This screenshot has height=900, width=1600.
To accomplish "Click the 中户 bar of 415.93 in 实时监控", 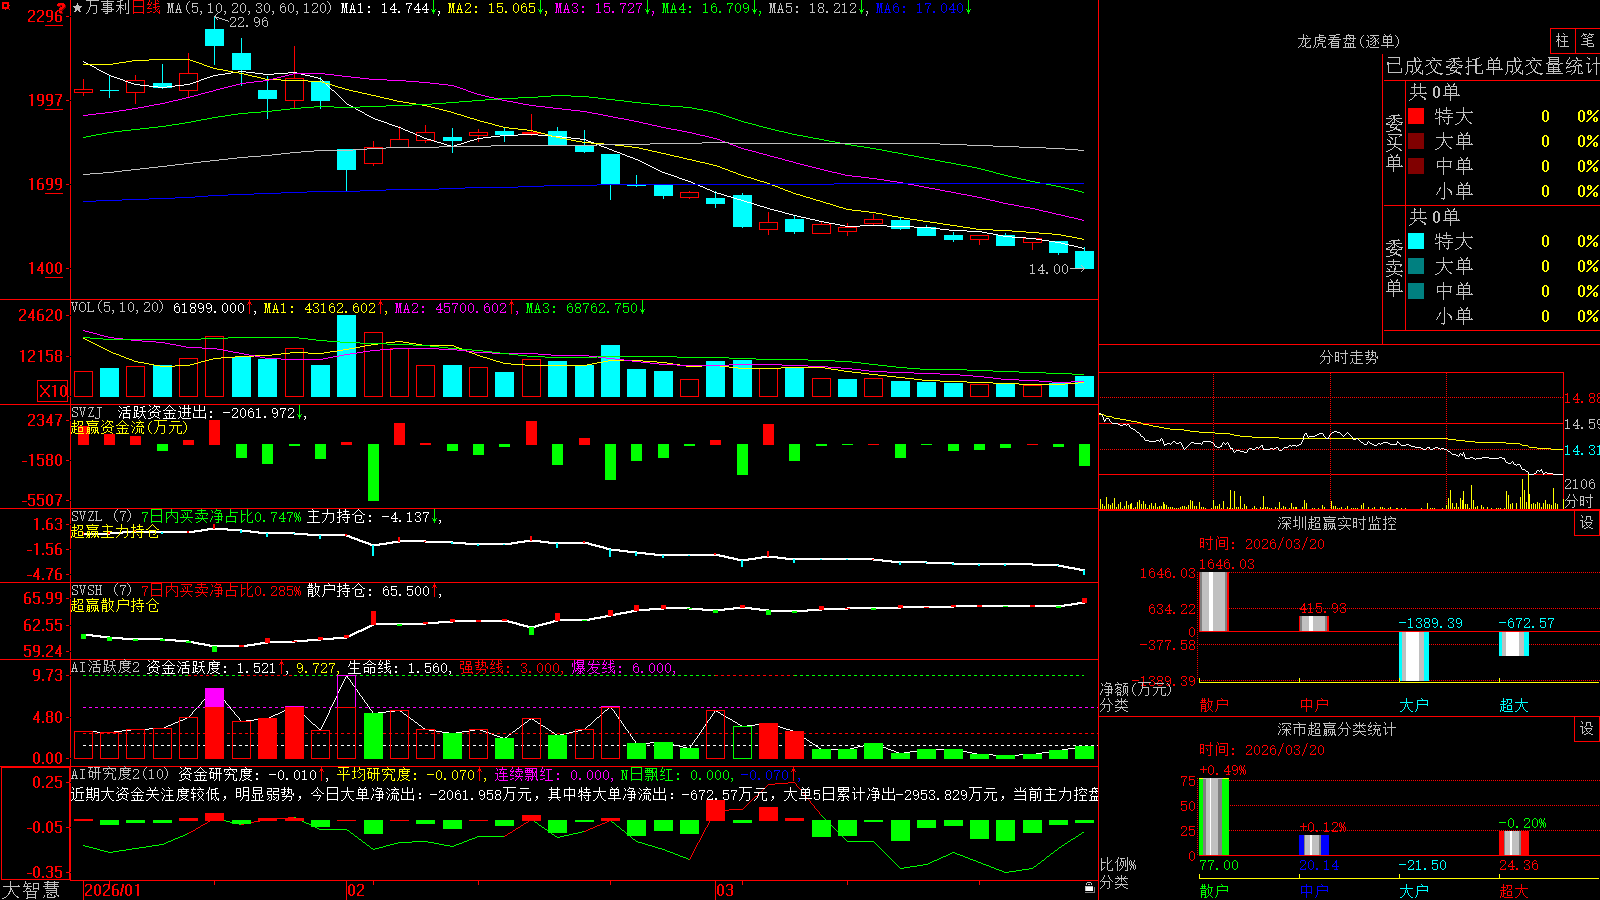I will 1314,624.
